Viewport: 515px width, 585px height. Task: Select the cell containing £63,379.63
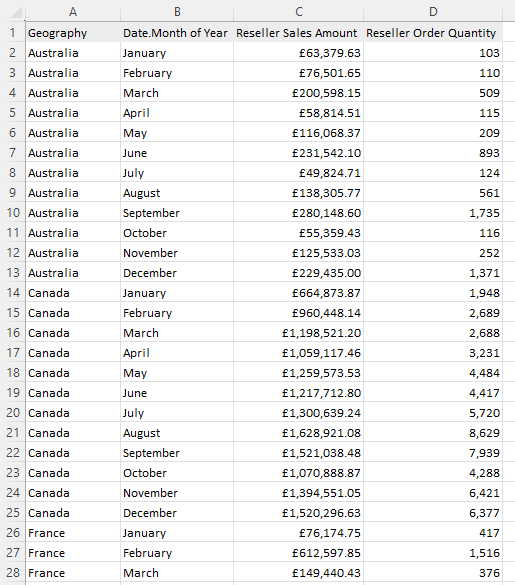tap(298, 53)
